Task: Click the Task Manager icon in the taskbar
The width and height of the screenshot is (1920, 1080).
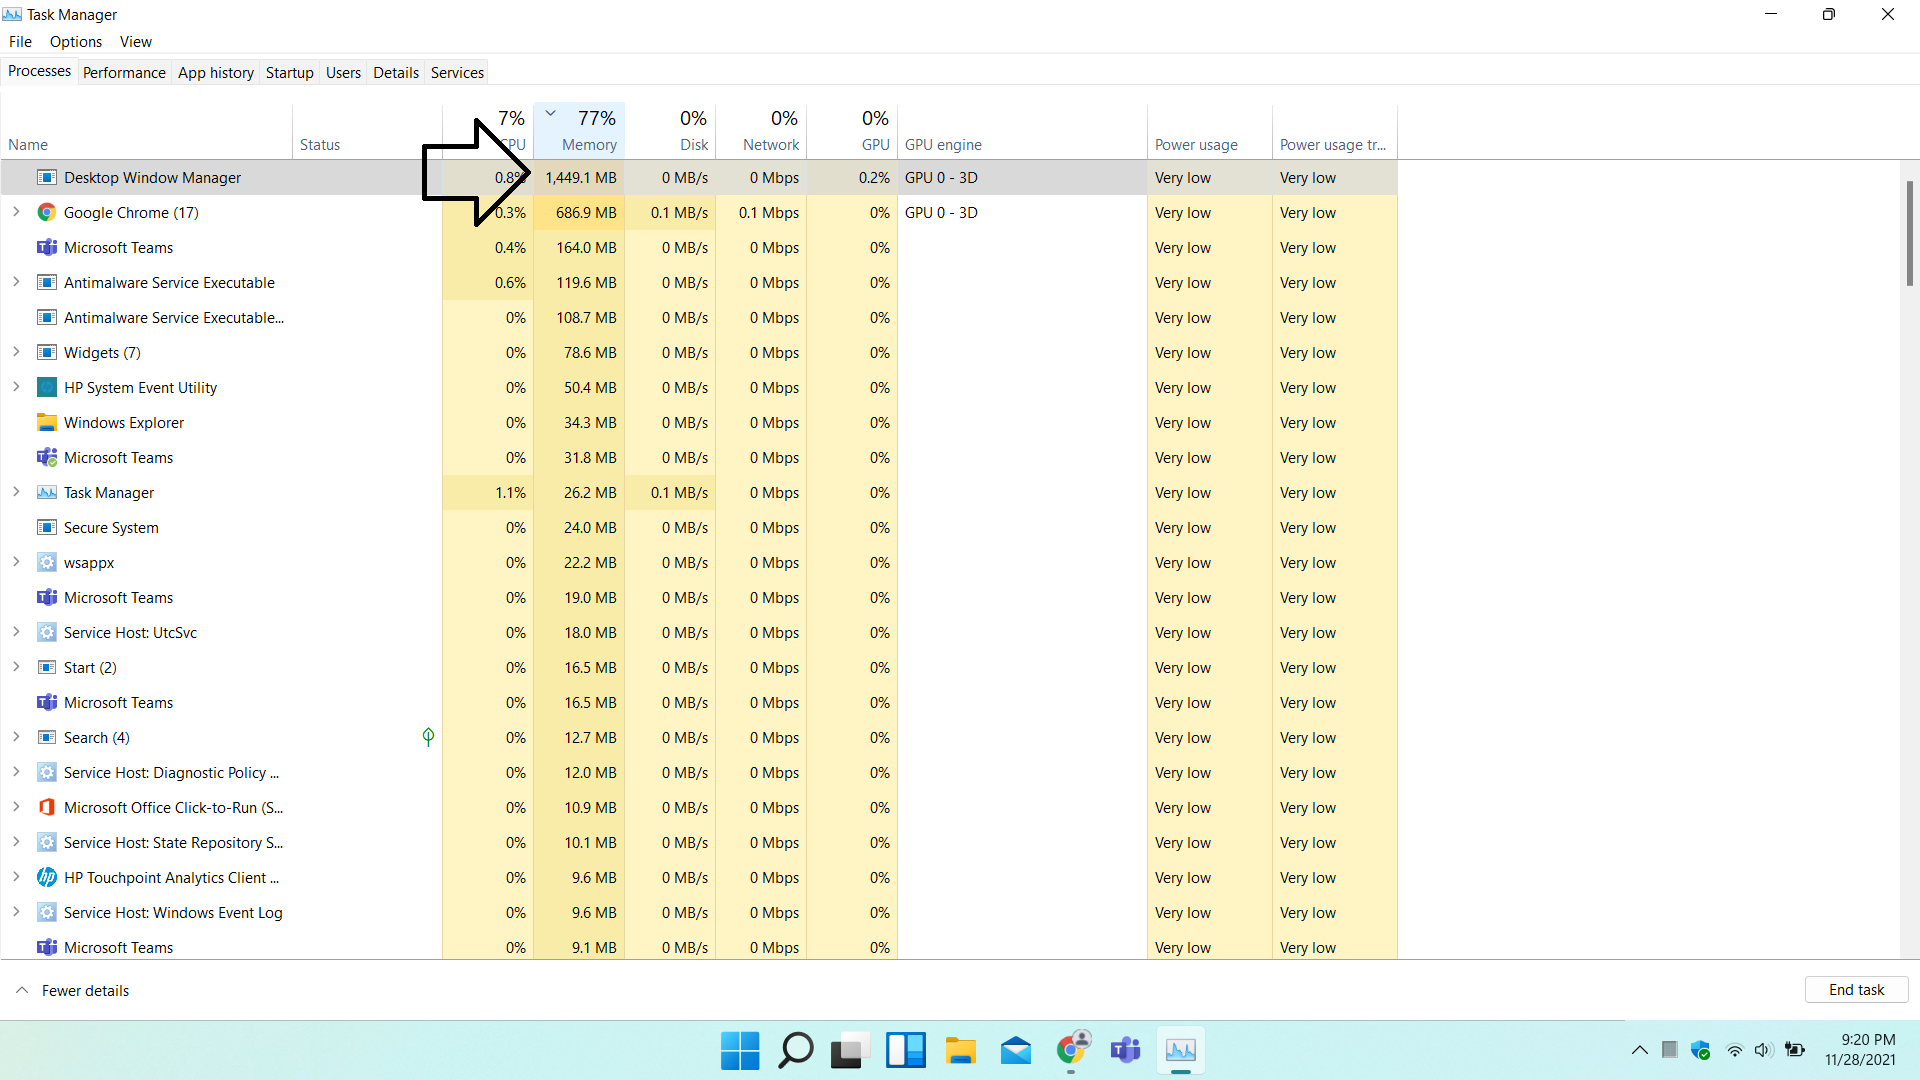Action: pos(1180,1051)
